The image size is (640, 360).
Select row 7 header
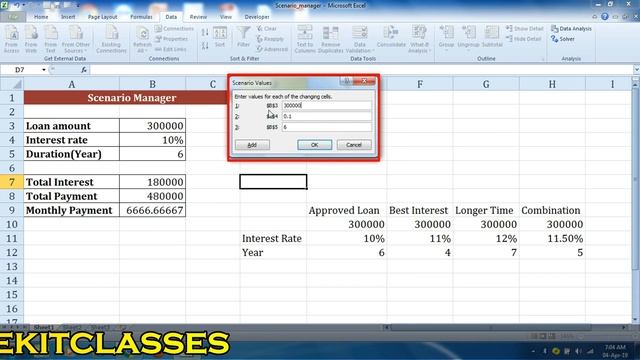click(x=12, y=182)
